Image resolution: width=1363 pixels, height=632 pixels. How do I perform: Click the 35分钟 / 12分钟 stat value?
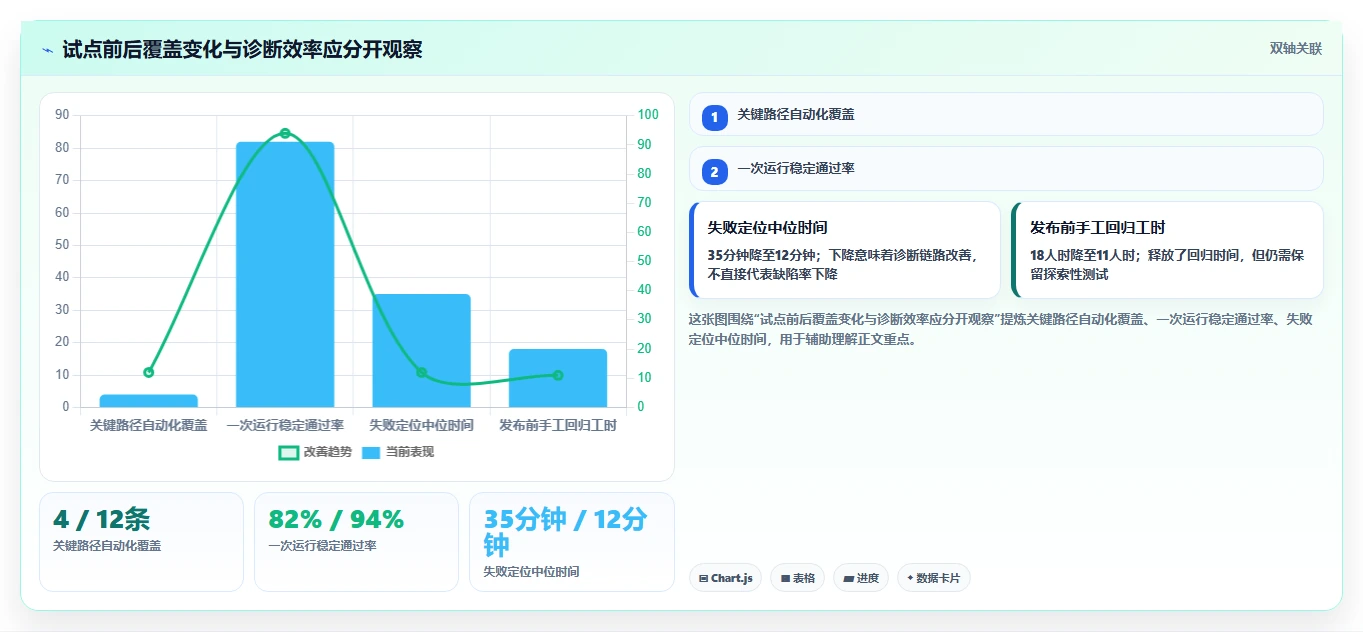click(565, 532)
